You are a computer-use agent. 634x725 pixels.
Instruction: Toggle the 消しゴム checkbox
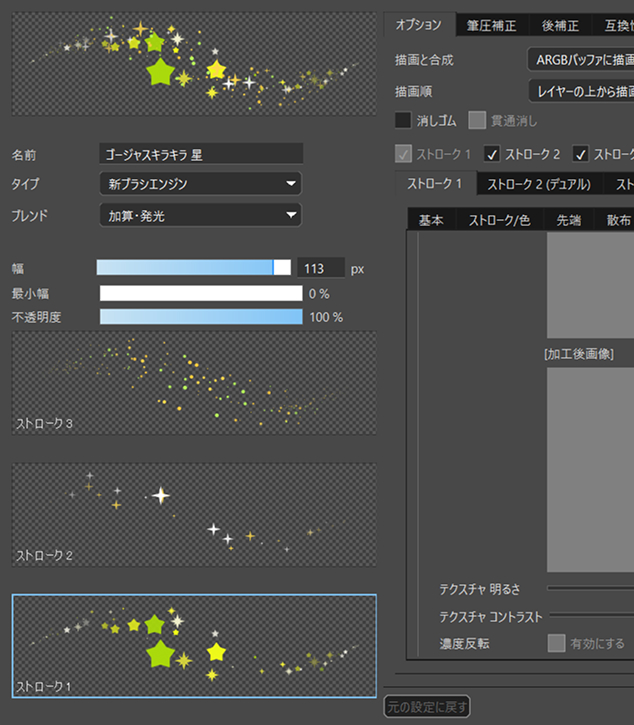tap(403, 121)
